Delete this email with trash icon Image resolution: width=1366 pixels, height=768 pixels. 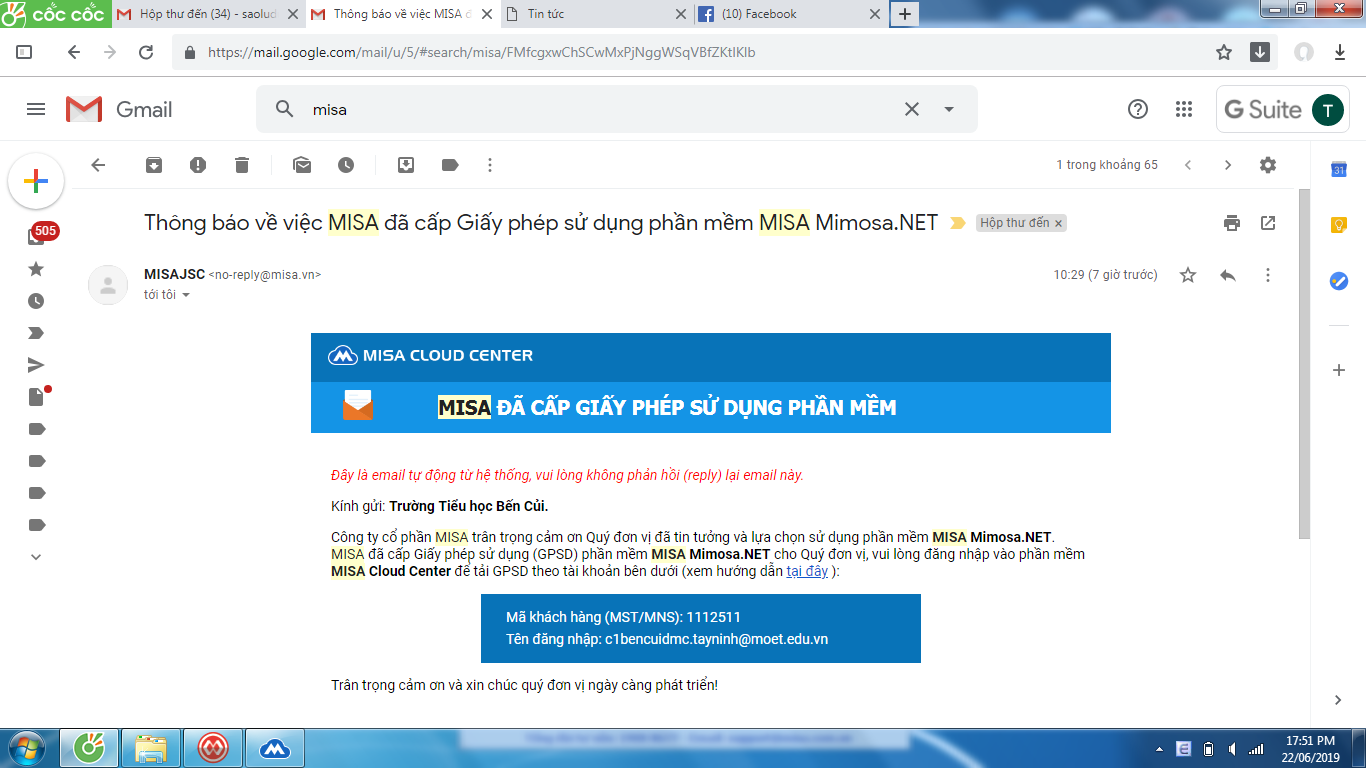[x=242, y=165]
